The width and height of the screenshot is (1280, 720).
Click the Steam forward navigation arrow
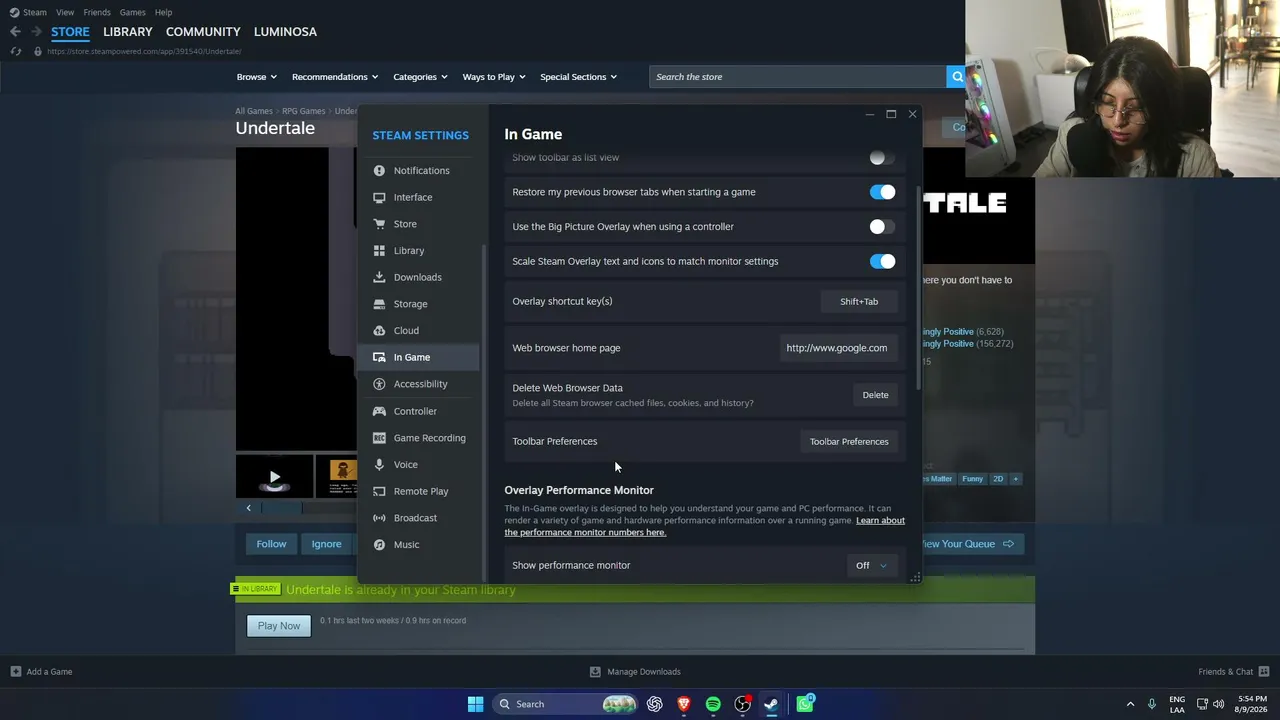pyautogui.click(x=36, y=32)
